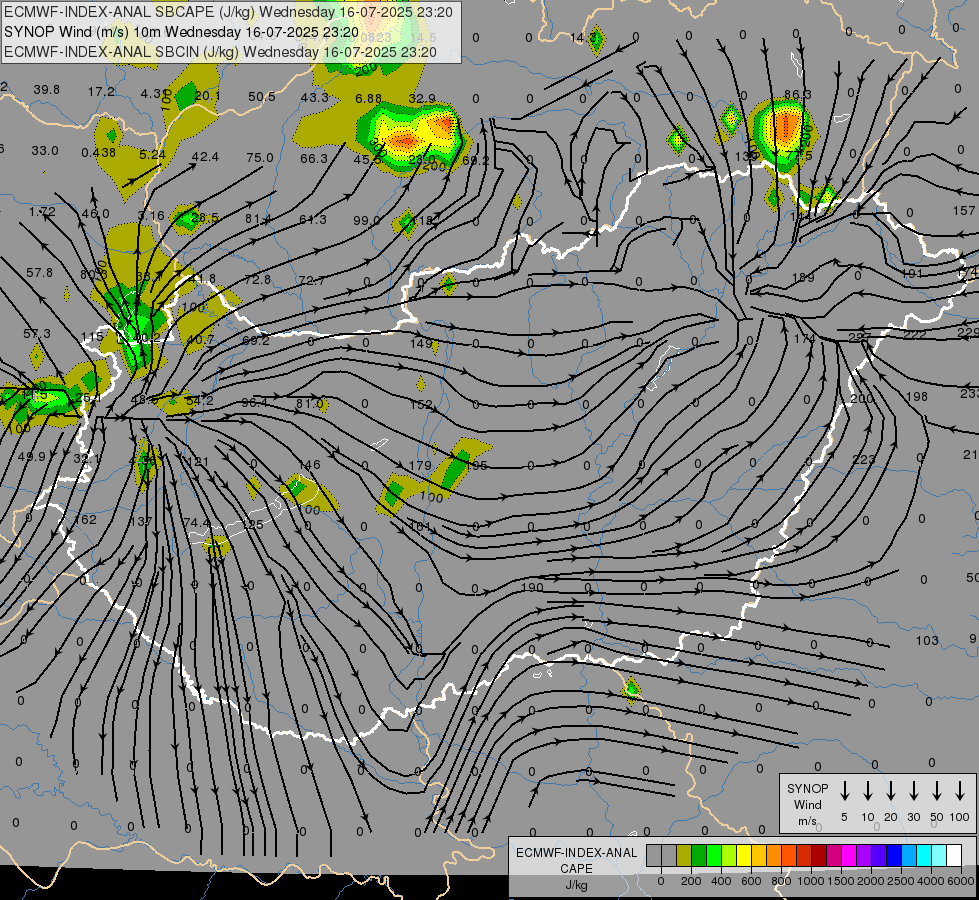Pick the olive CAPE legend swatch
The width and height of the screenshot is (979, 900).
pos(684,856)
